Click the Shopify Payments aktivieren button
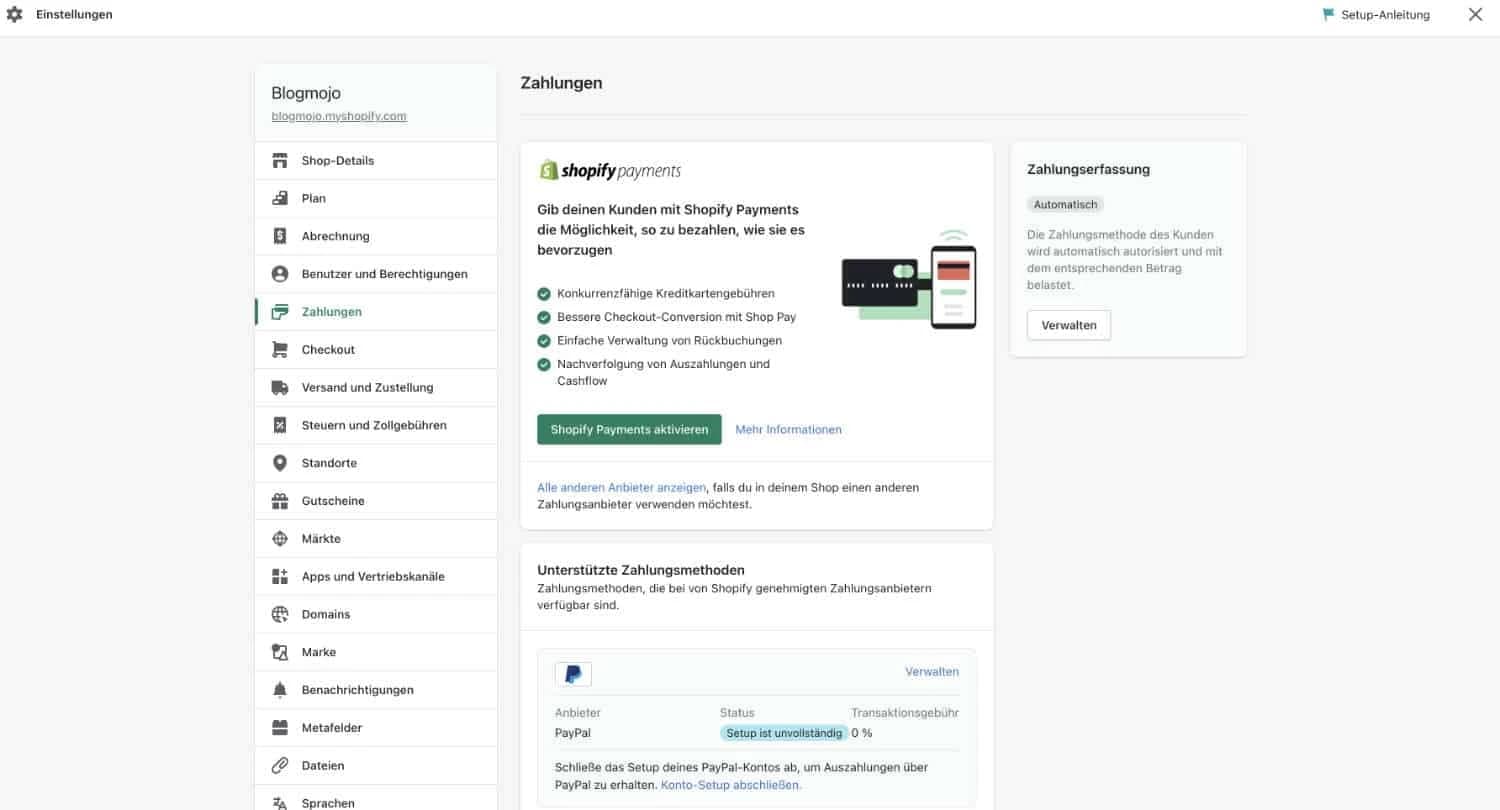This screenshot has height=810, width=1500. point(628,429)
